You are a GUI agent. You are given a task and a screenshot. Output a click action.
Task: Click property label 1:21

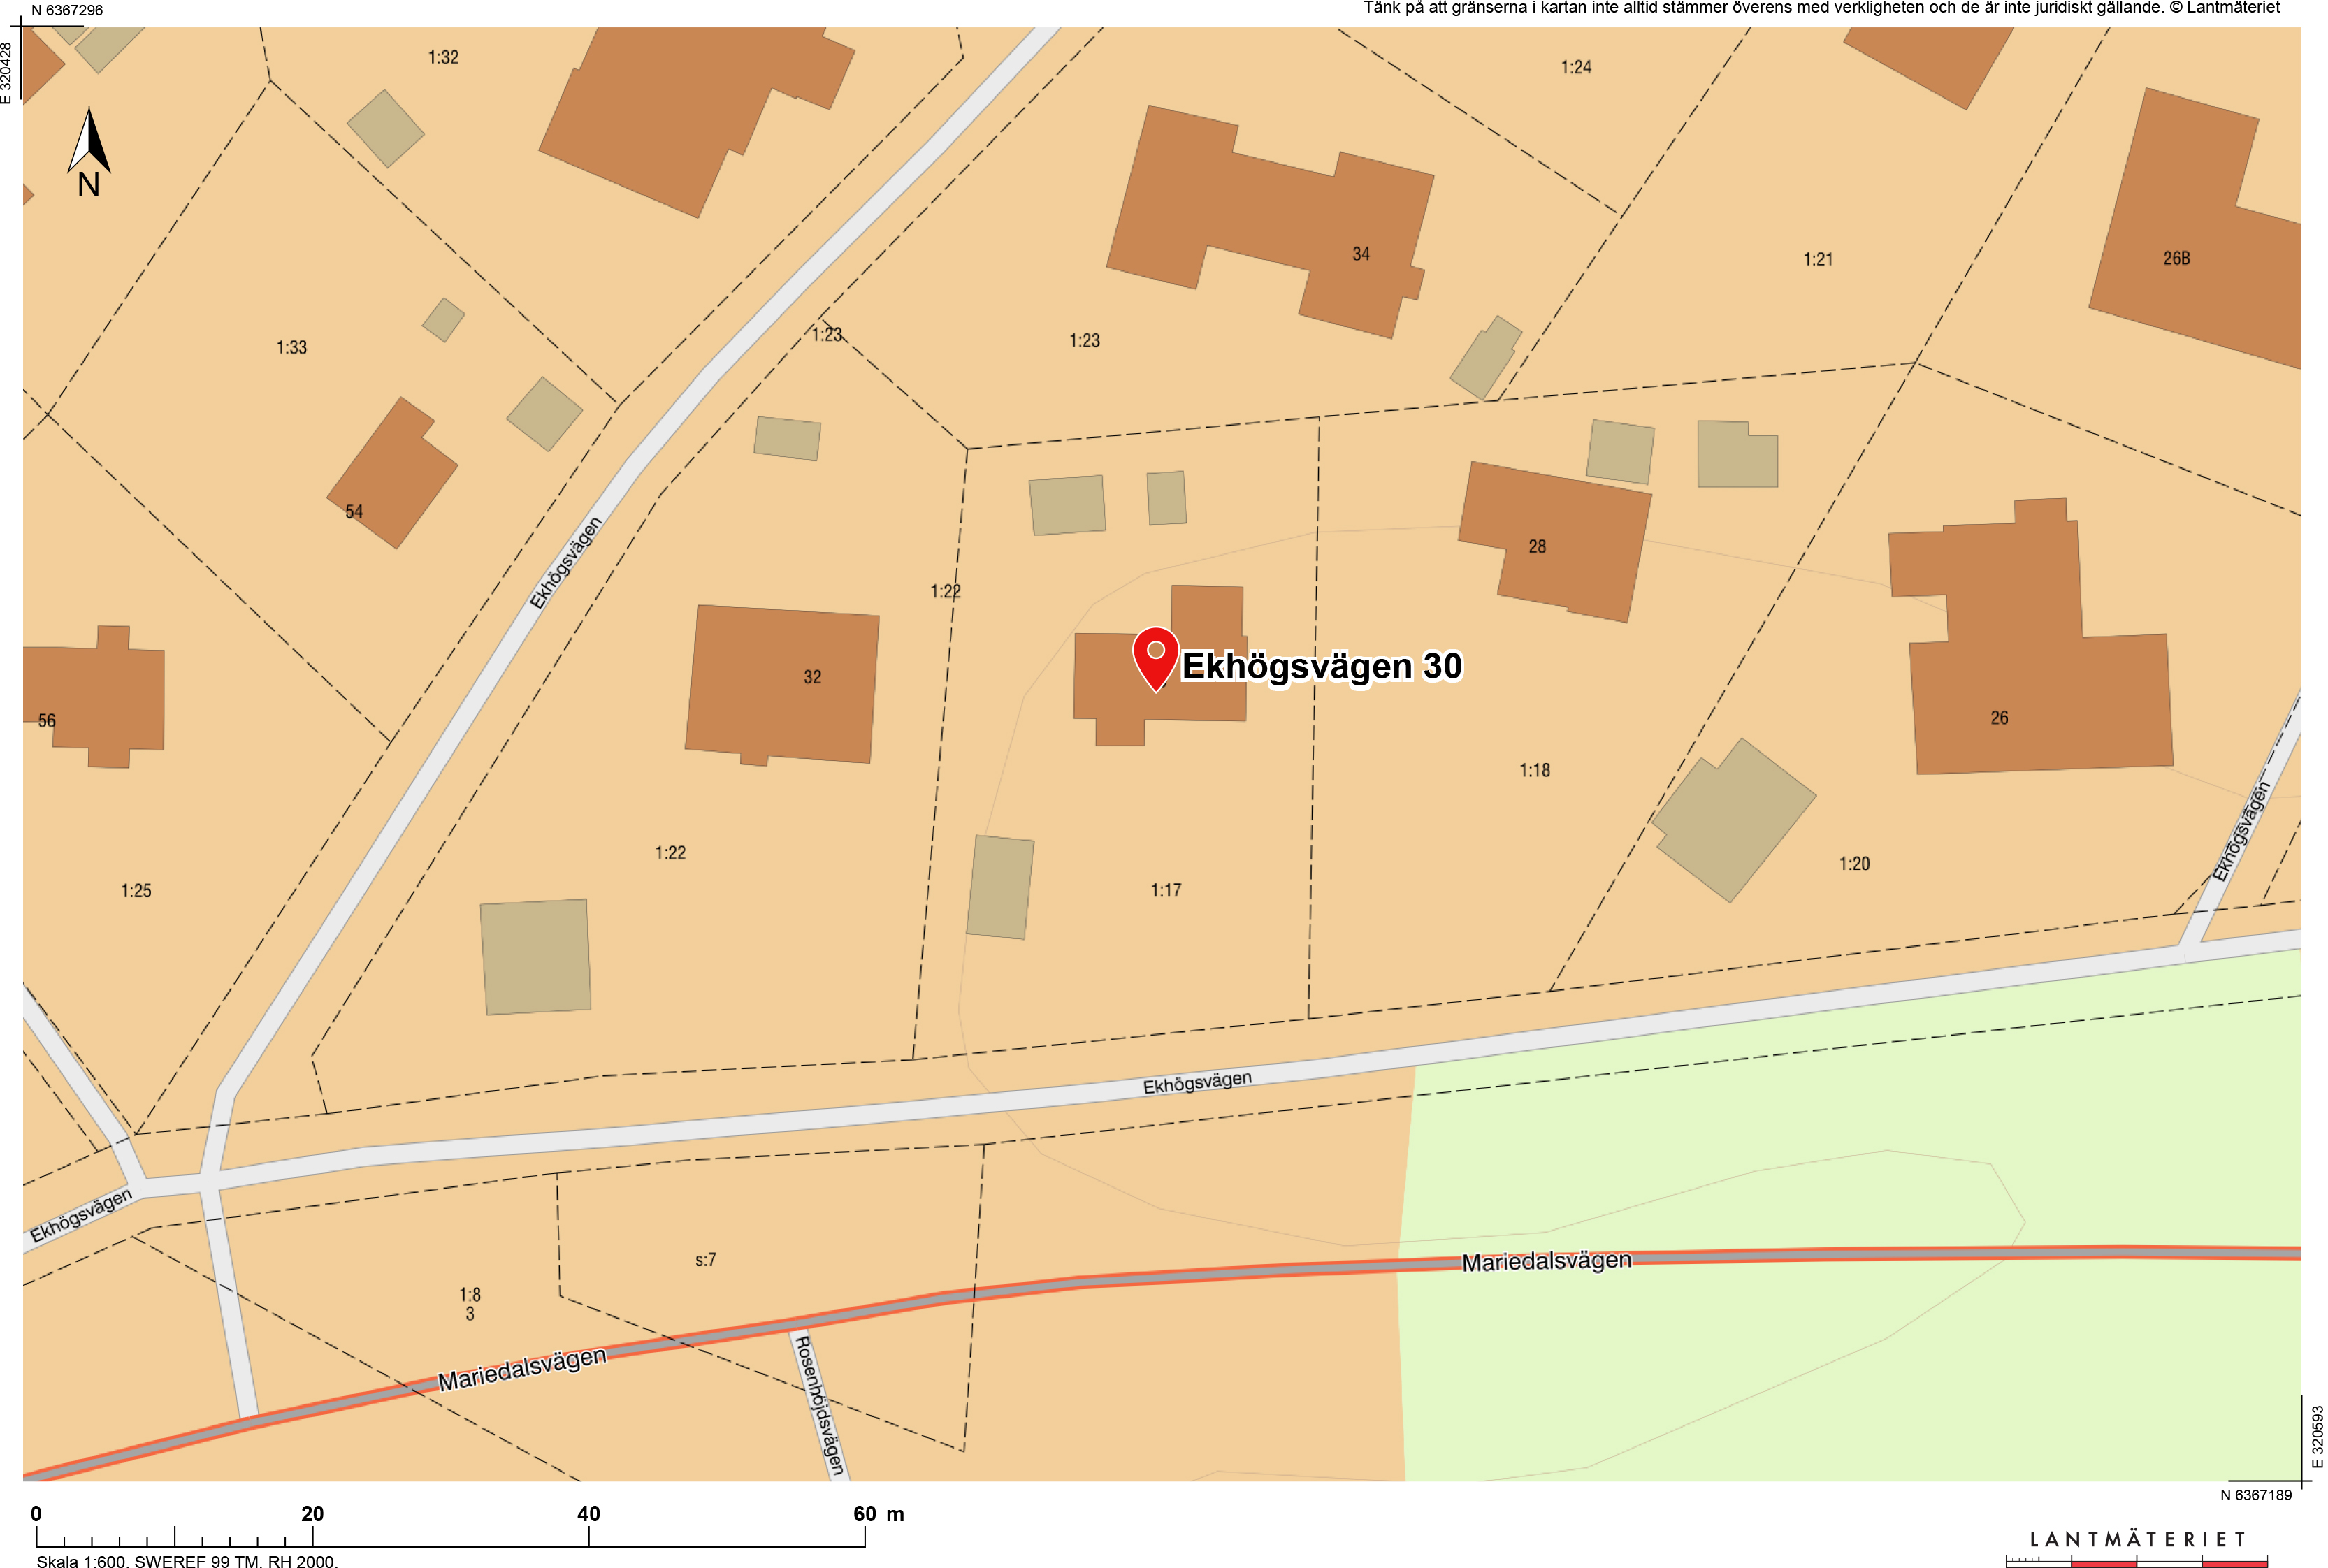point(1818,260)
